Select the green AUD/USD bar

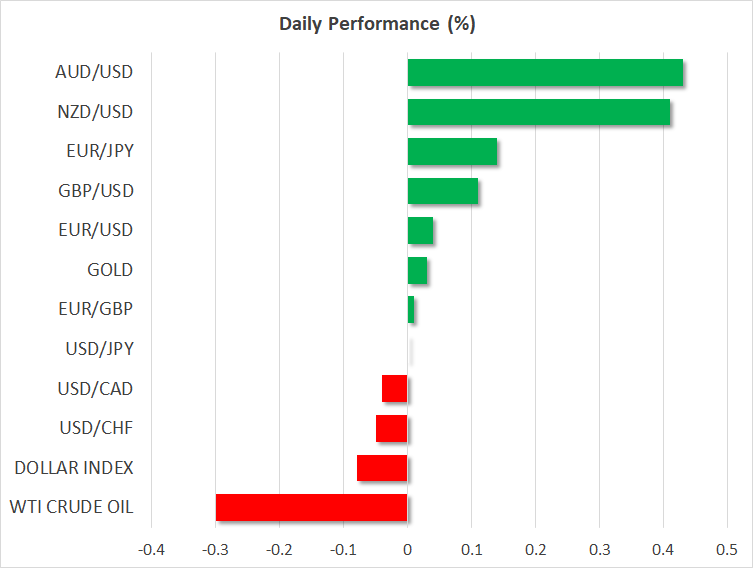point(545,73)
